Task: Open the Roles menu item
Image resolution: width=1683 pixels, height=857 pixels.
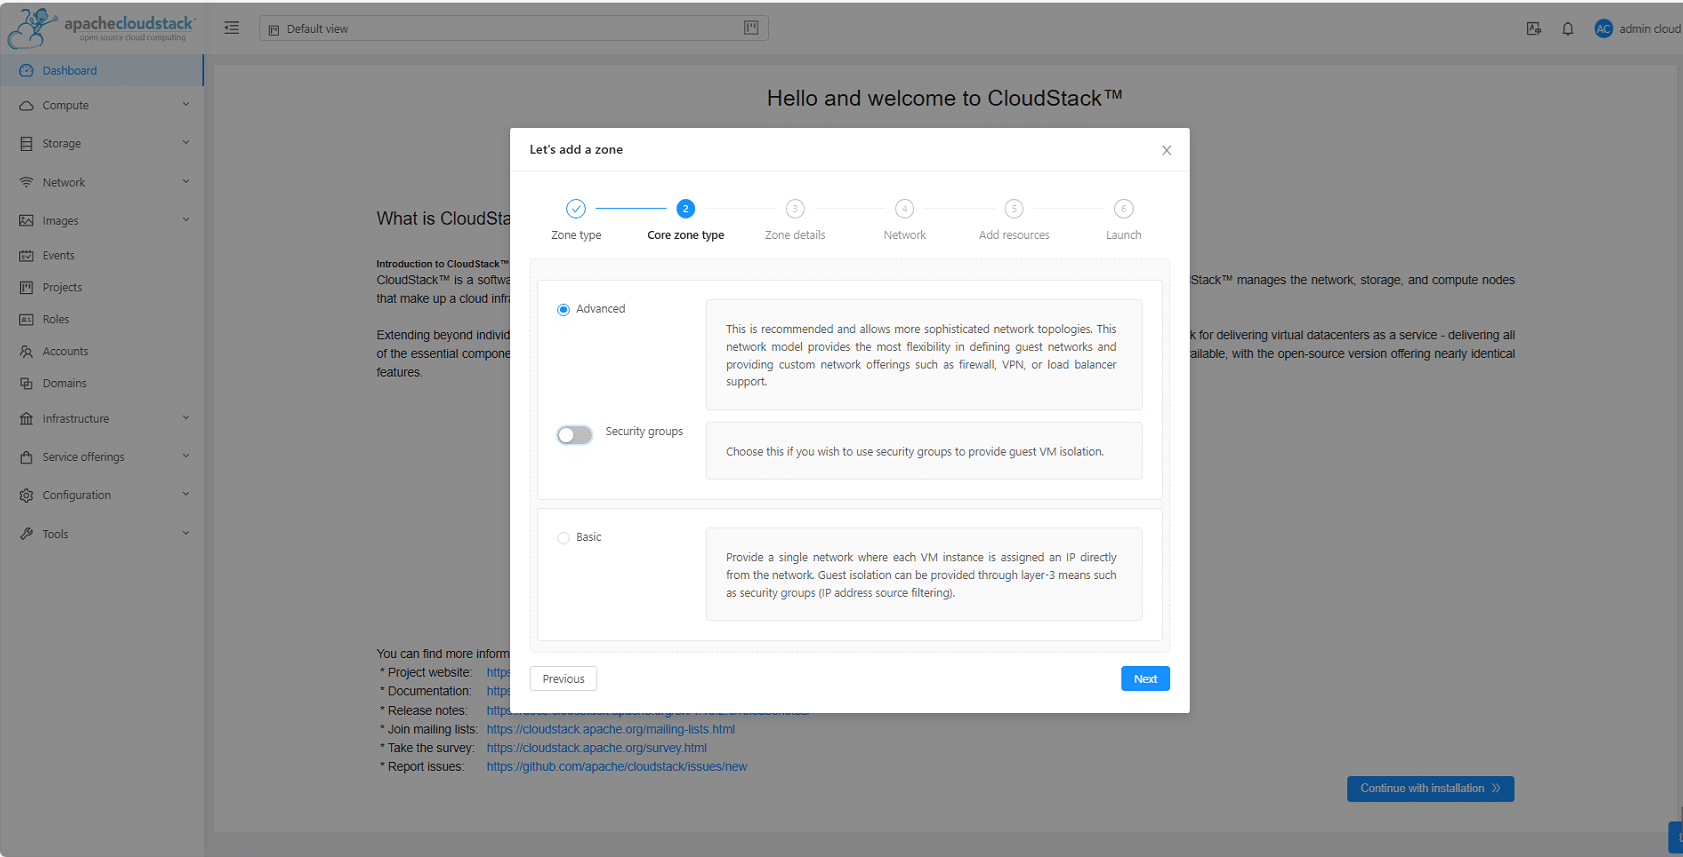Action: click(101, 320)
